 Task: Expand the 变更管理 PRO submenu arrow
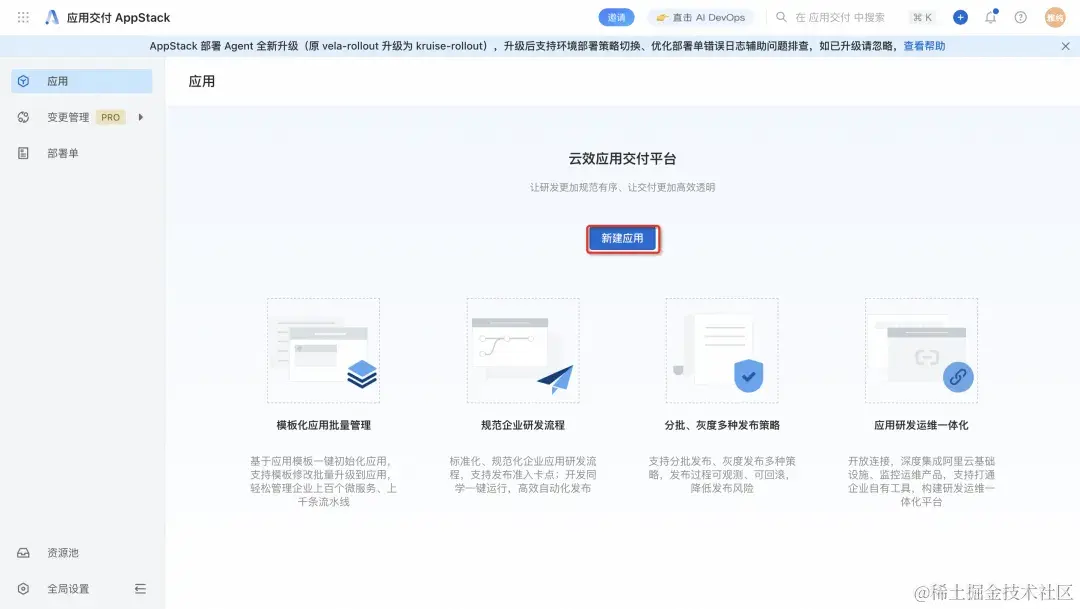(x=139, y=116)
